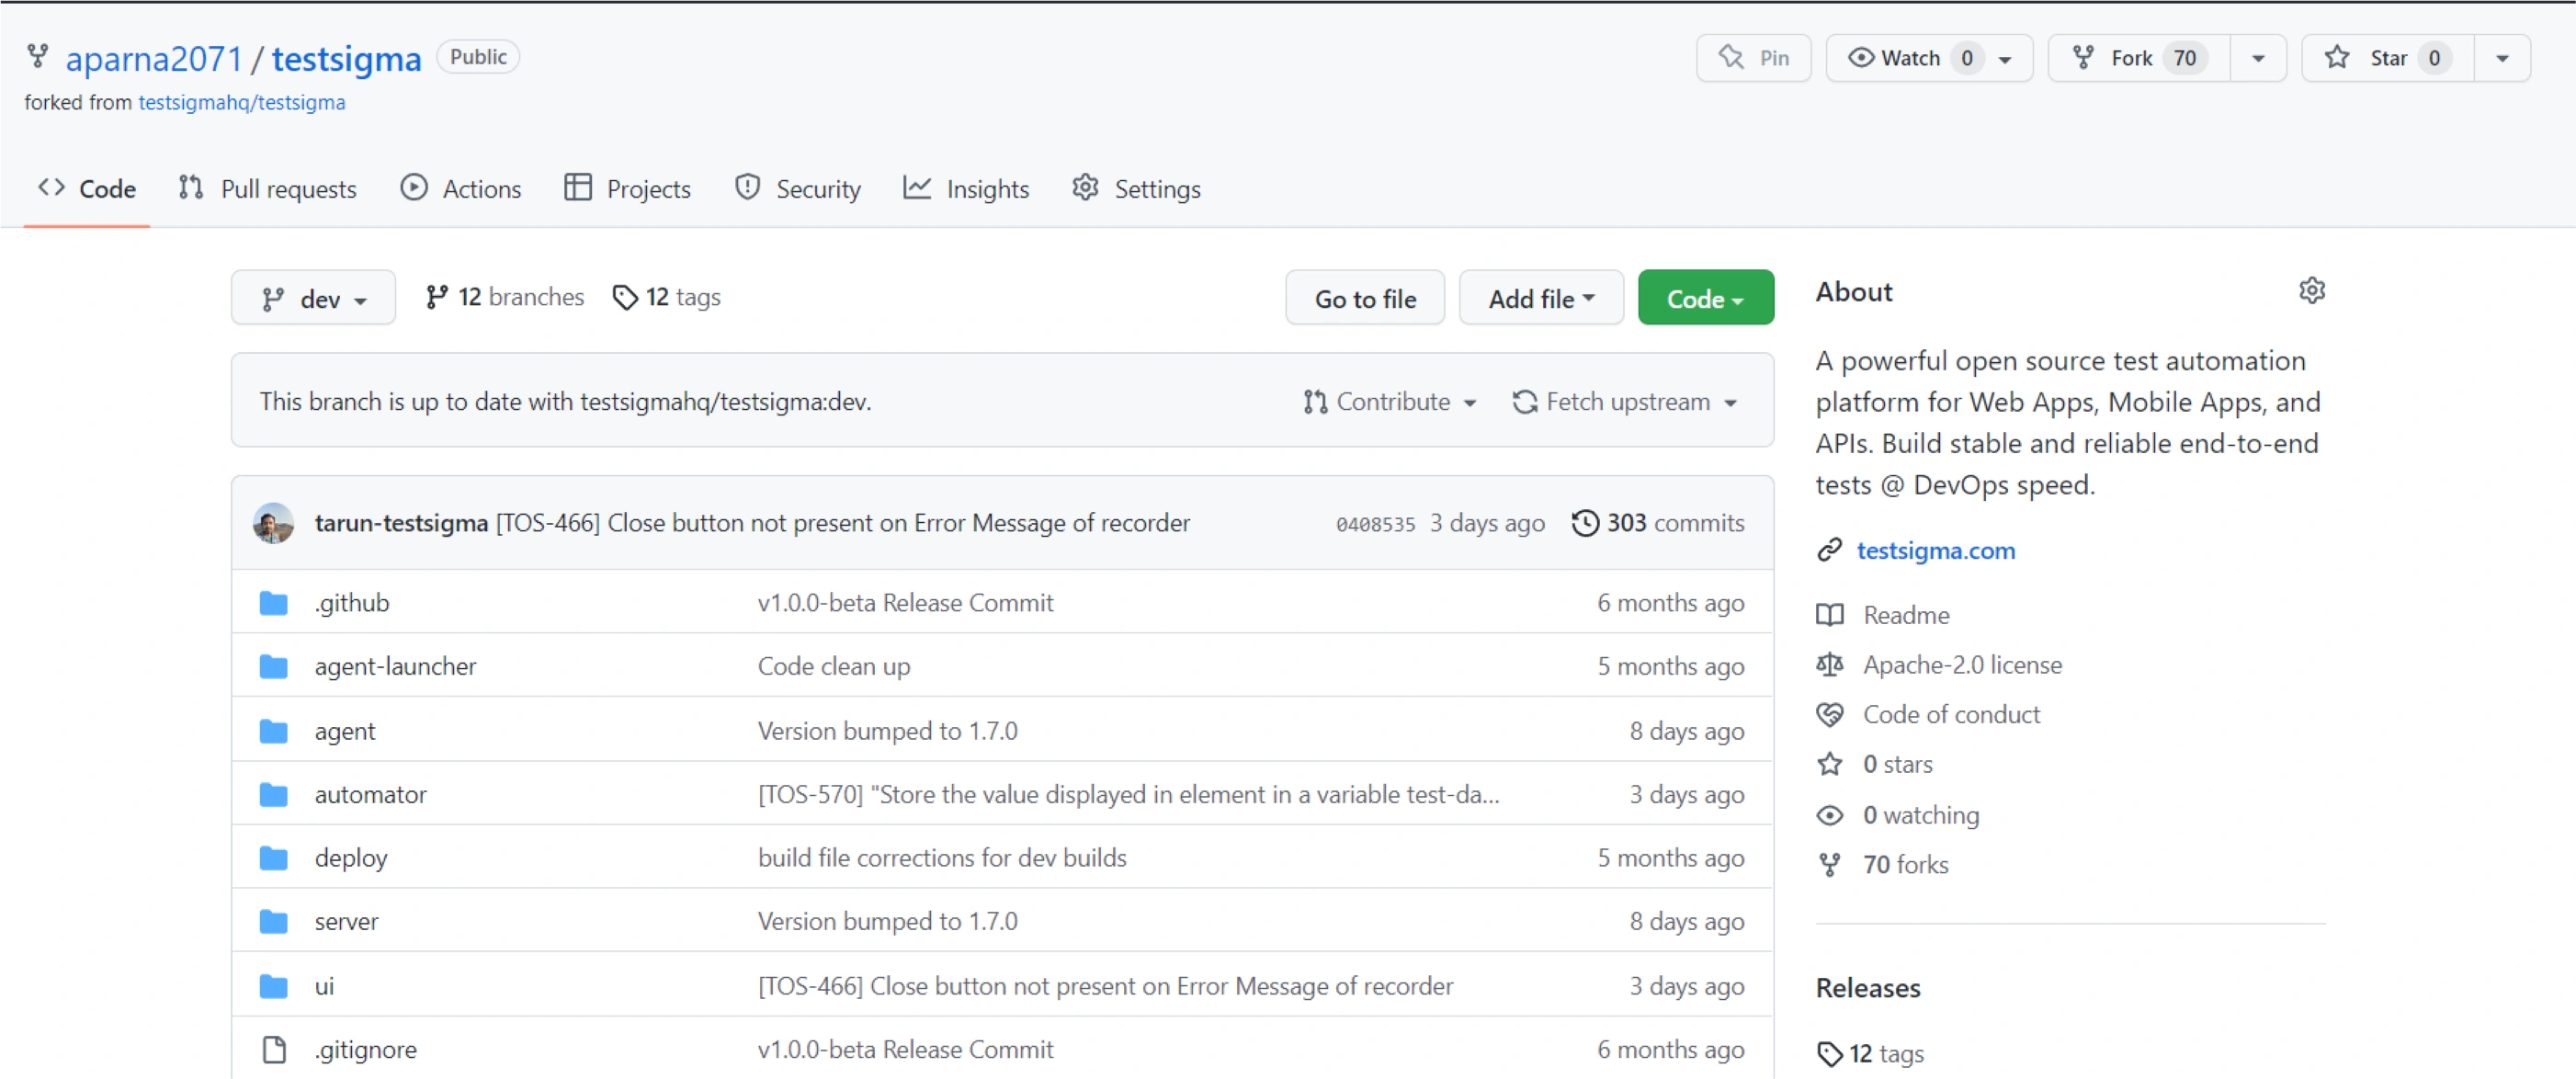This screenshot has width=2576, height=1079.
Task: Open the Watch notifications dropdown
Action: pyautogui.click(x=1928, y=58)
